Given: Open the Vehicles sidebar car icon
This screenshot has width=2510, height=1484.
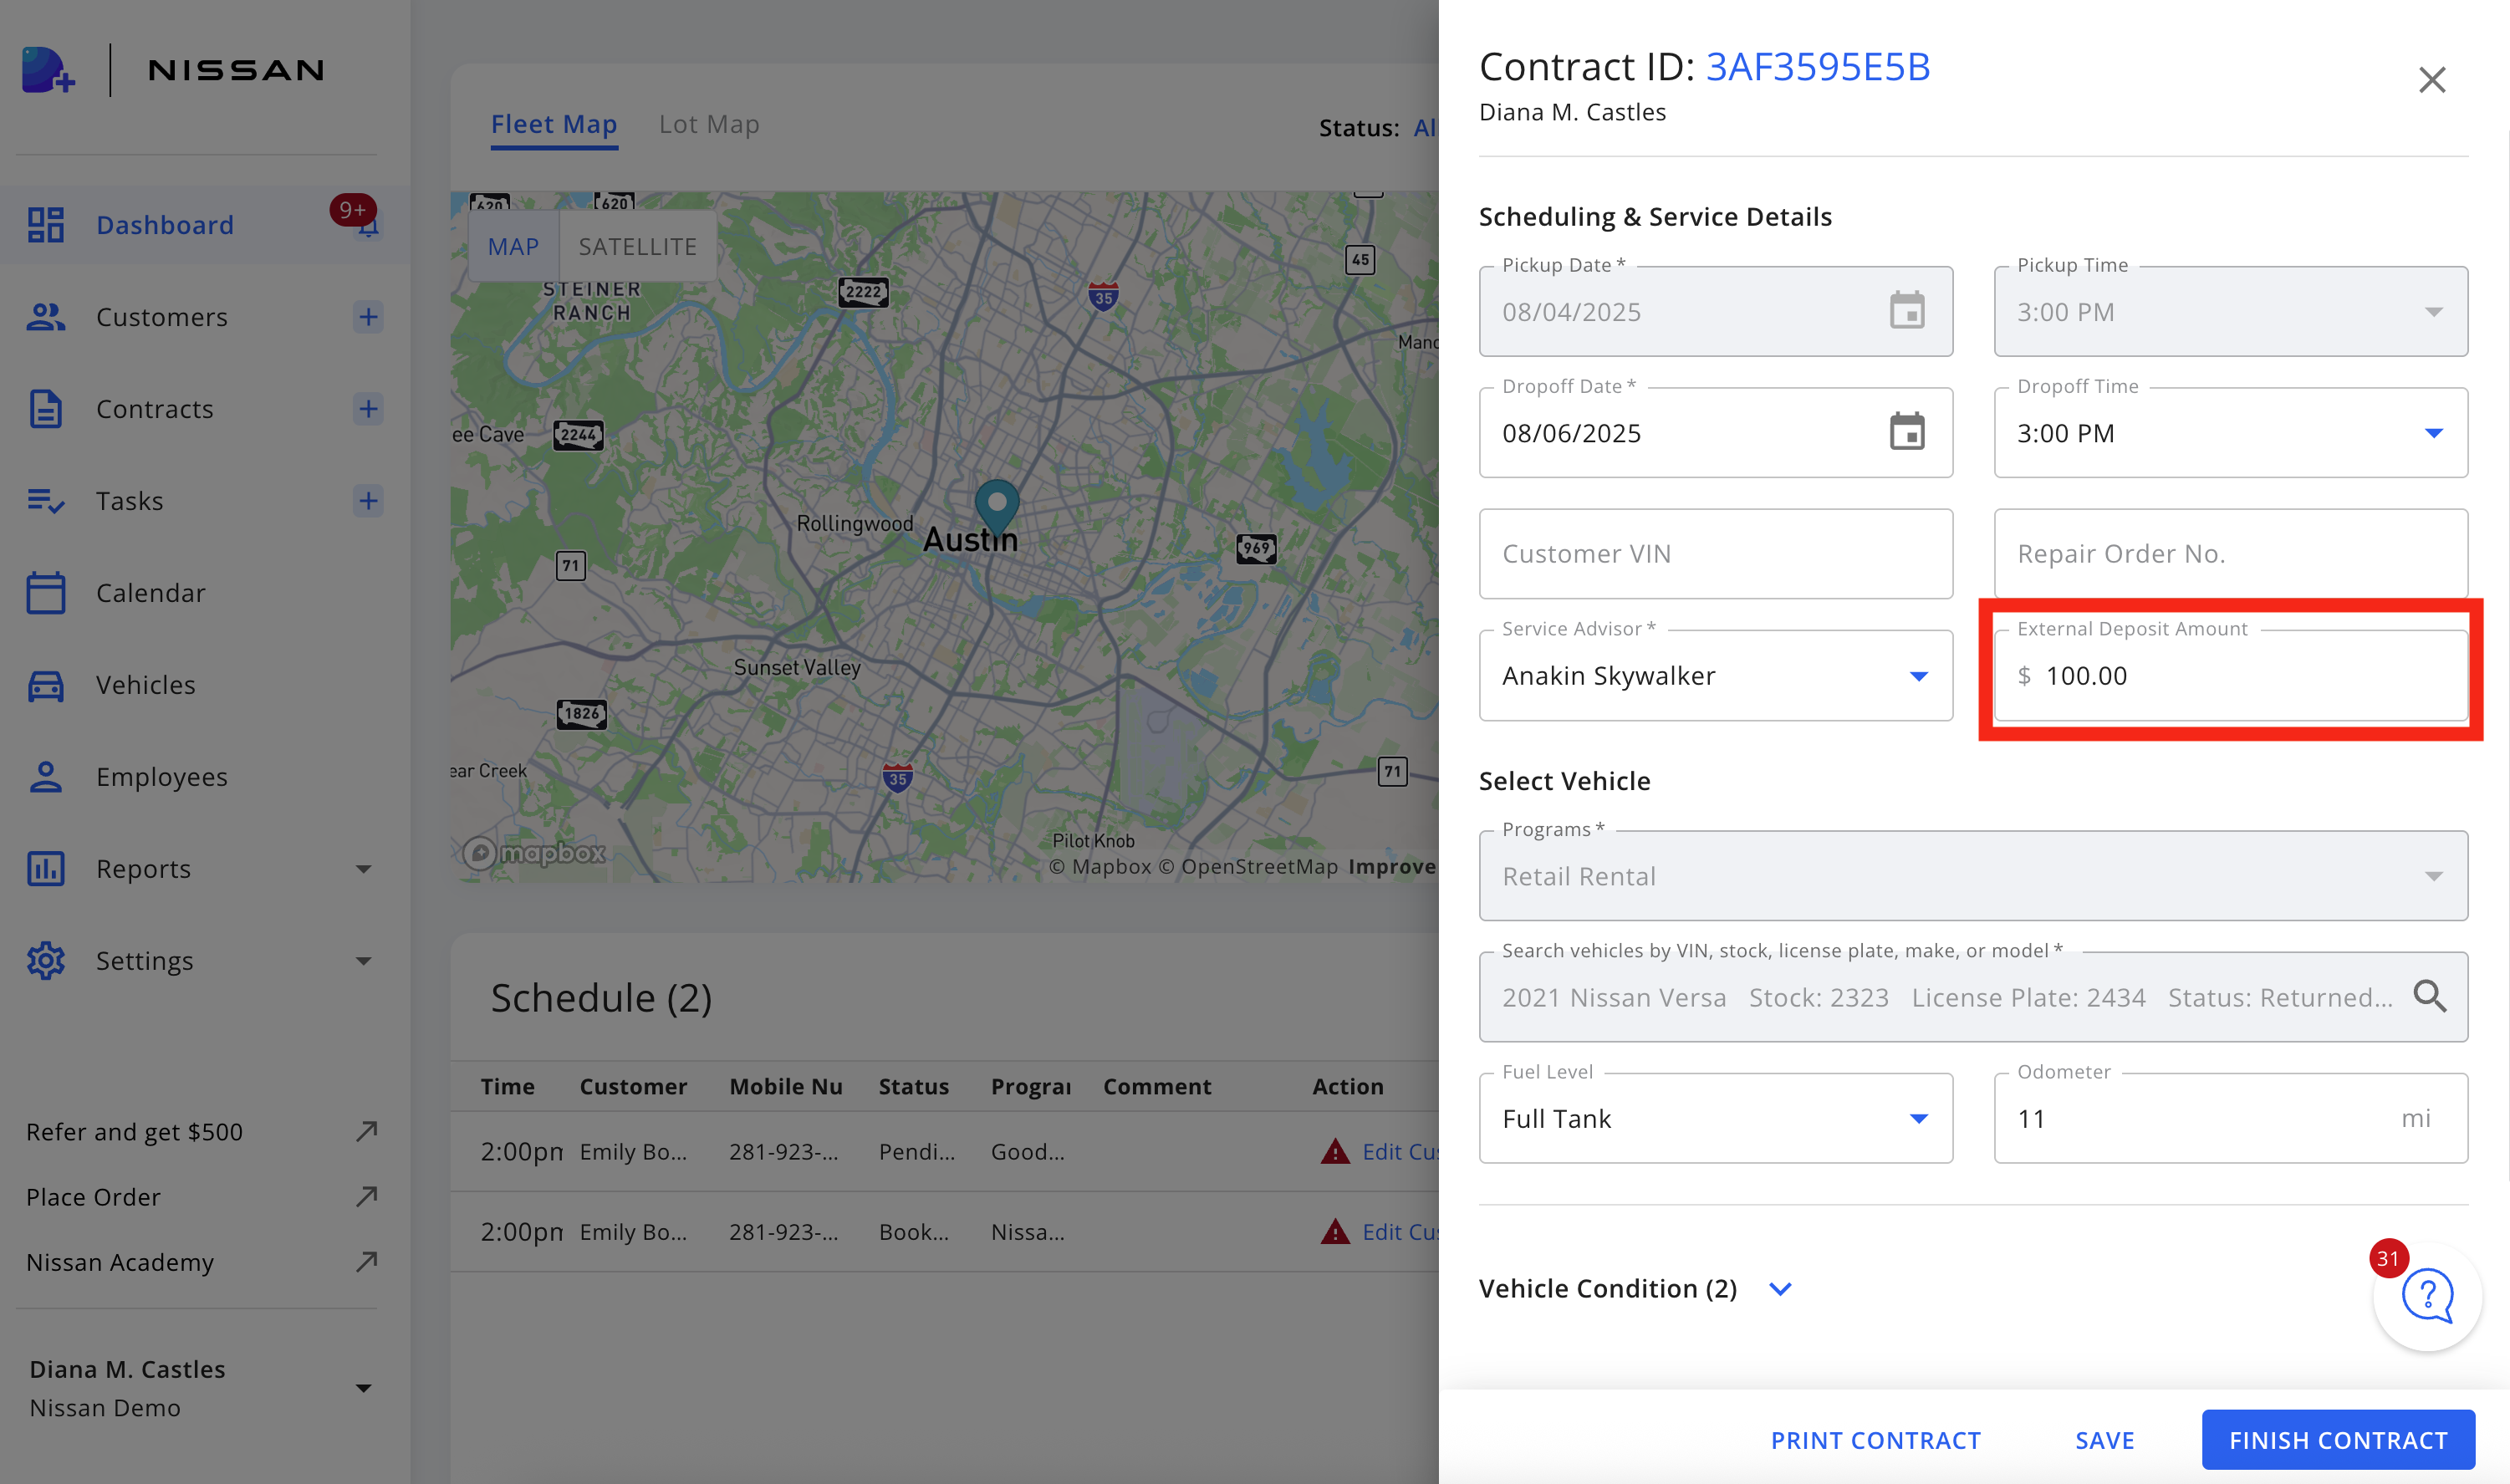Looking at the screenshot, I should tap(46, 685).
